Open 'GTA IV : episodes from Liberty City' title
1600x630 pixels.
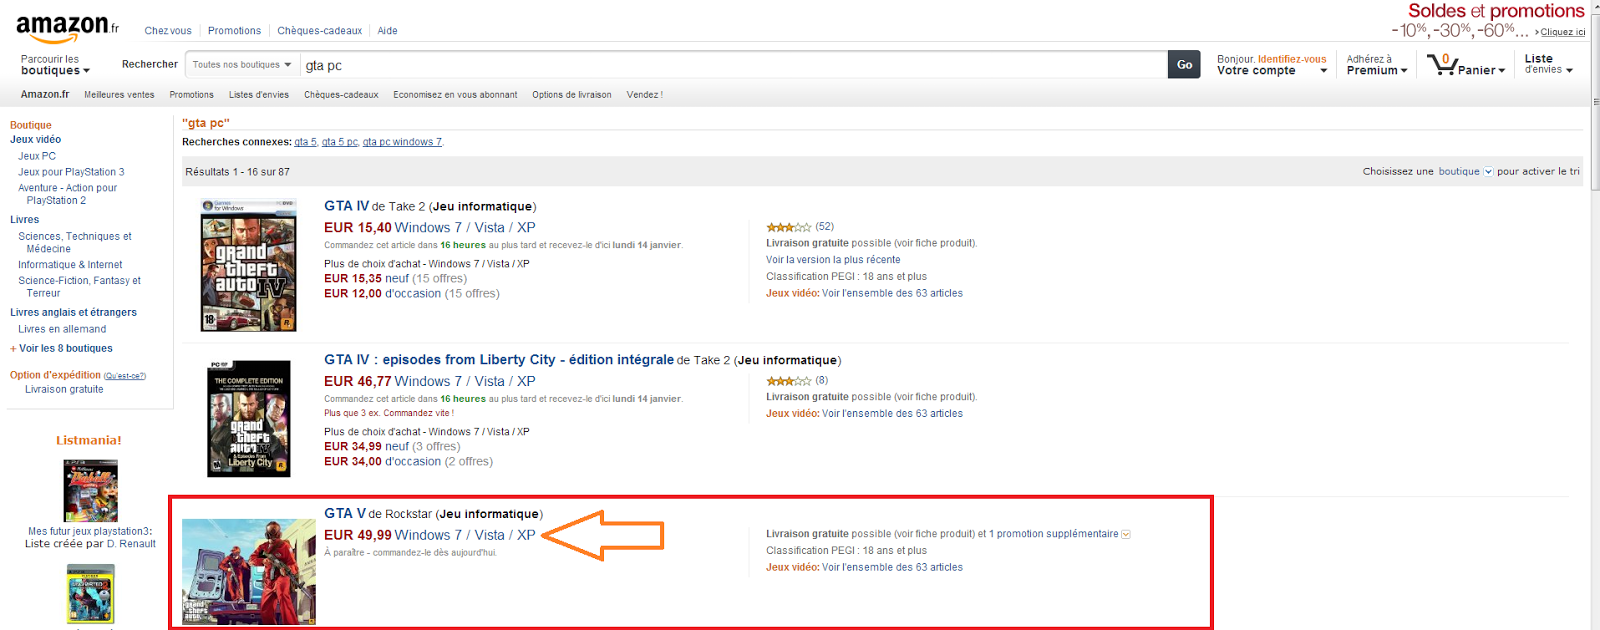[499, 360]
